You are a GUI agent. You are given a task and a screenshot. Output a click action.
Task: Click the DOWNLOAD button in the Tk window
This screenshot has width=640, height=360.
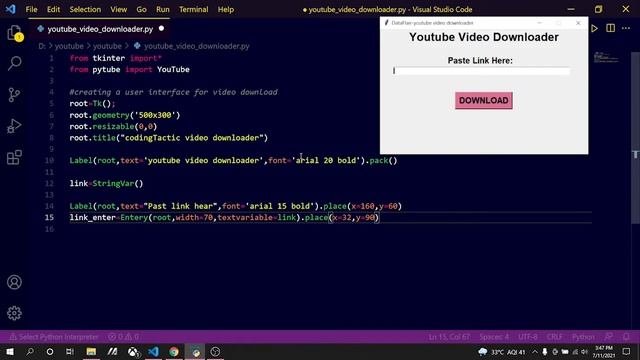[x=484, y=100]
